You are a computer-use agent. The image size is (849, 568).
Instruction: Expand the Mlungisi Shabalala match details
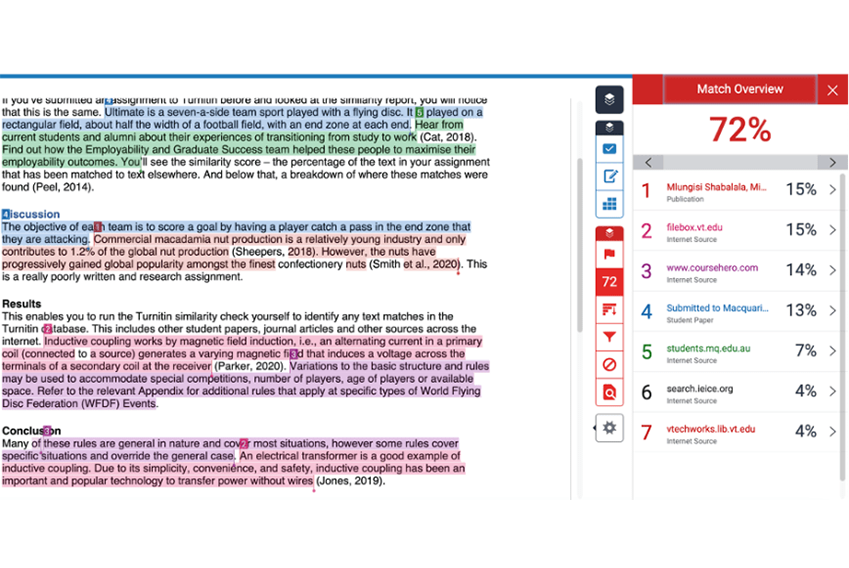832,189
